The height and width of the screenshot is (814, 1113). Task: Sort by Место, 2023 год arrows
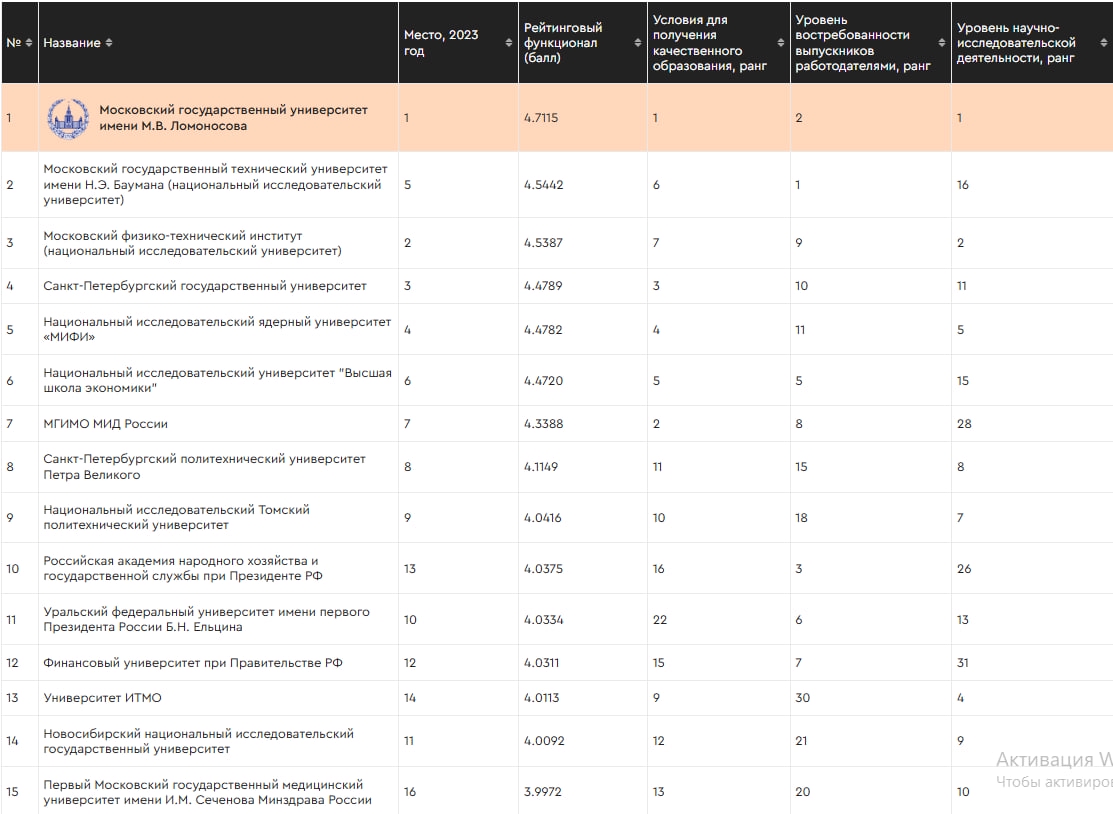click(508, 43)
